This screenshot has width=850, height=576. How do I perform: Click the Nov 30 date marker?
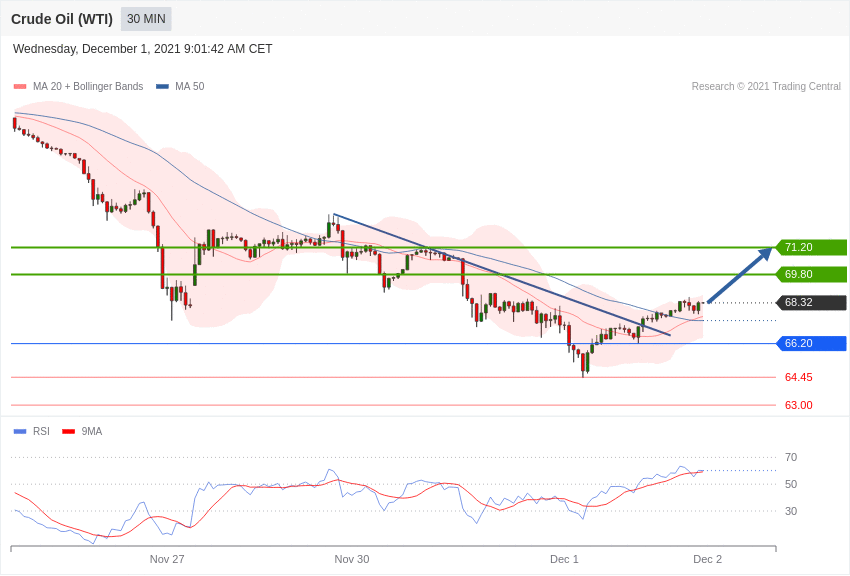pyautogui.click(x=352, y=559)
